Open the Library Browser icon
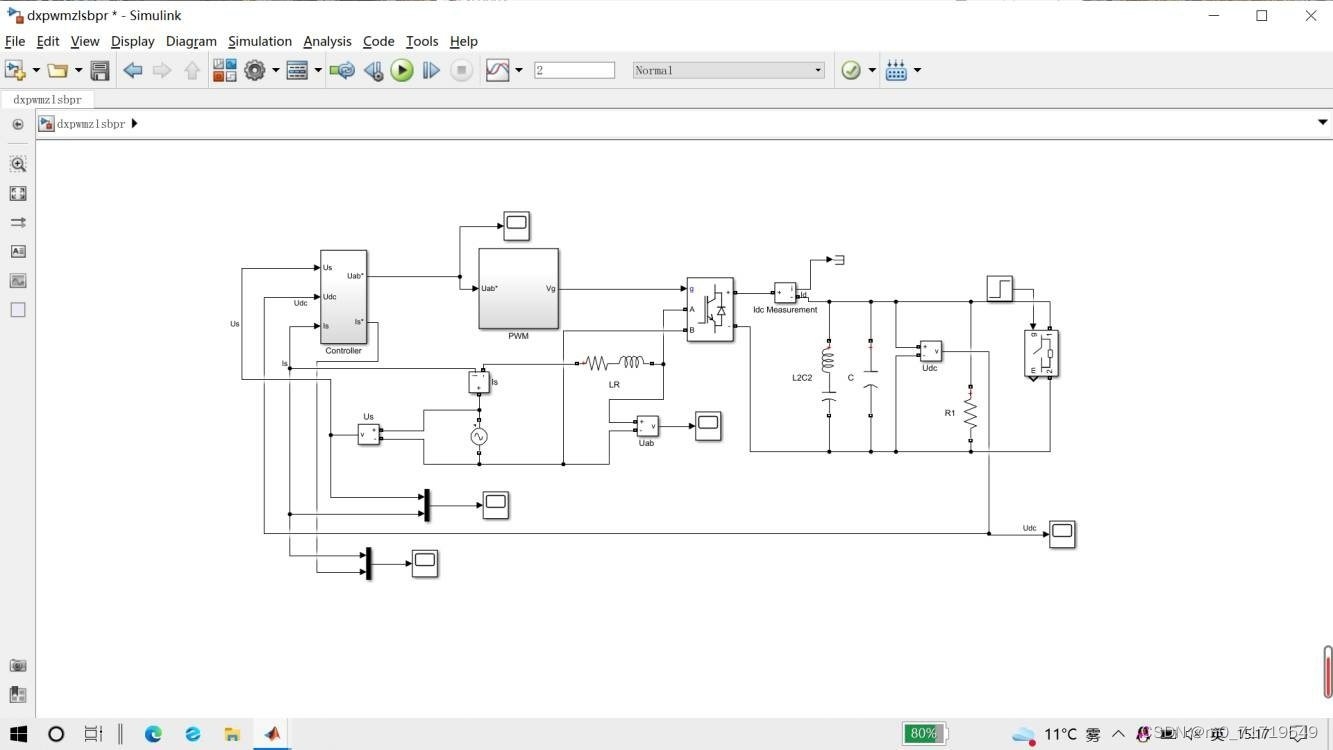Viewport: 1333px width, 750px height. (x=224, y=70)
